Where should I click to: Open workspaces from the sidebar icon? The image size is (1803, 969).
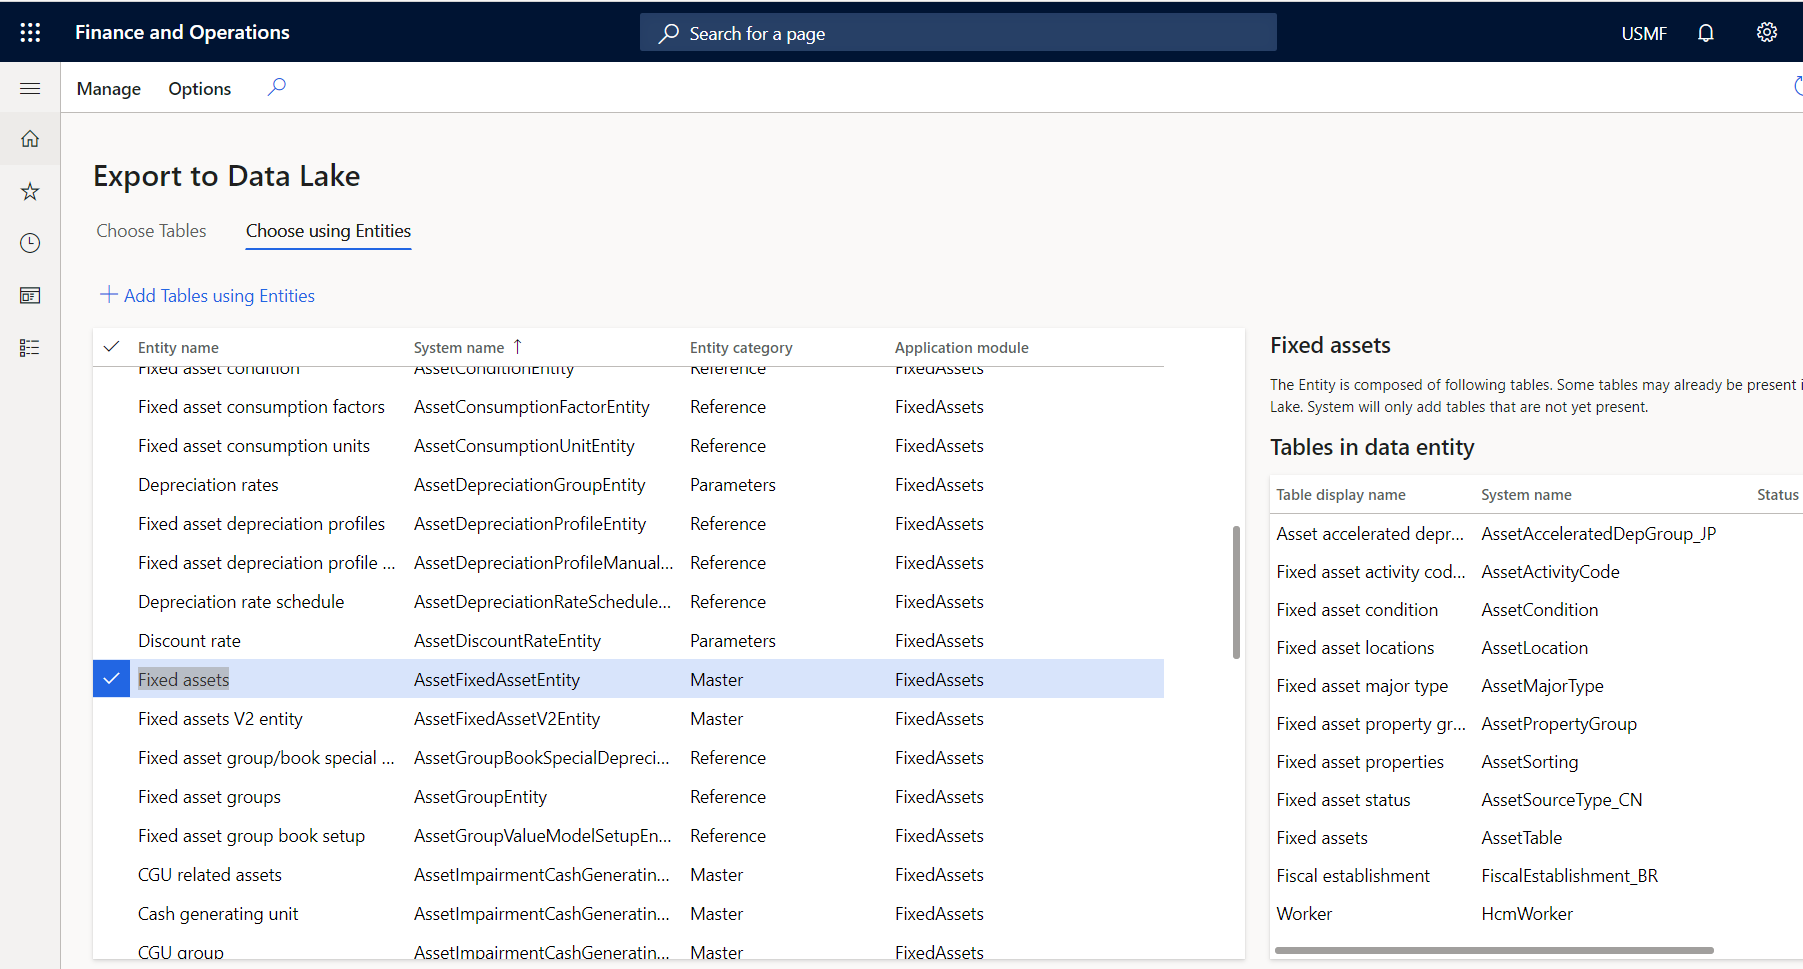click(x=29, y=295)
